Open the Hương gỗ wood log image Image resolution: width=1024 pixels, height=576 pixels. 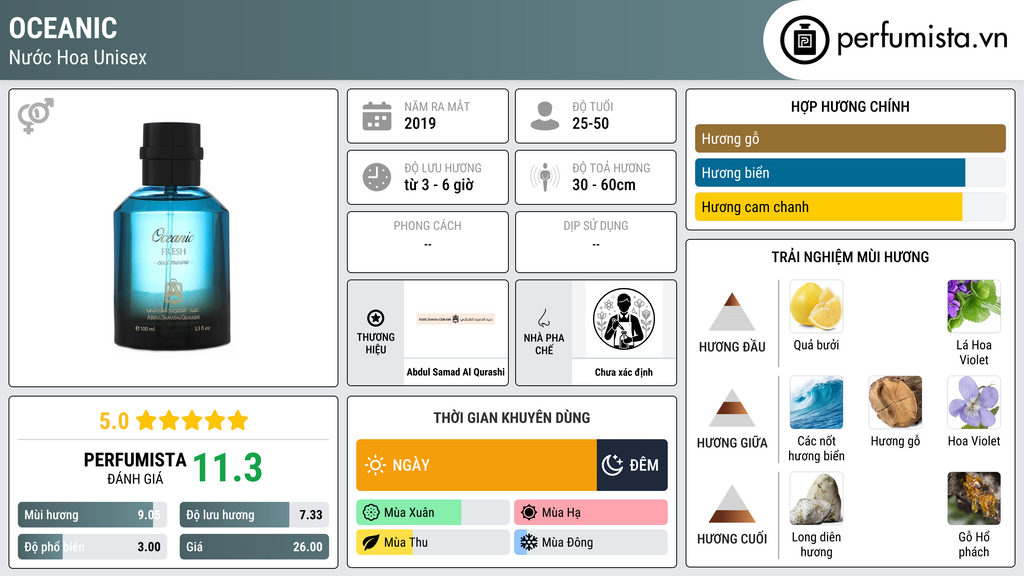(895, 403)
